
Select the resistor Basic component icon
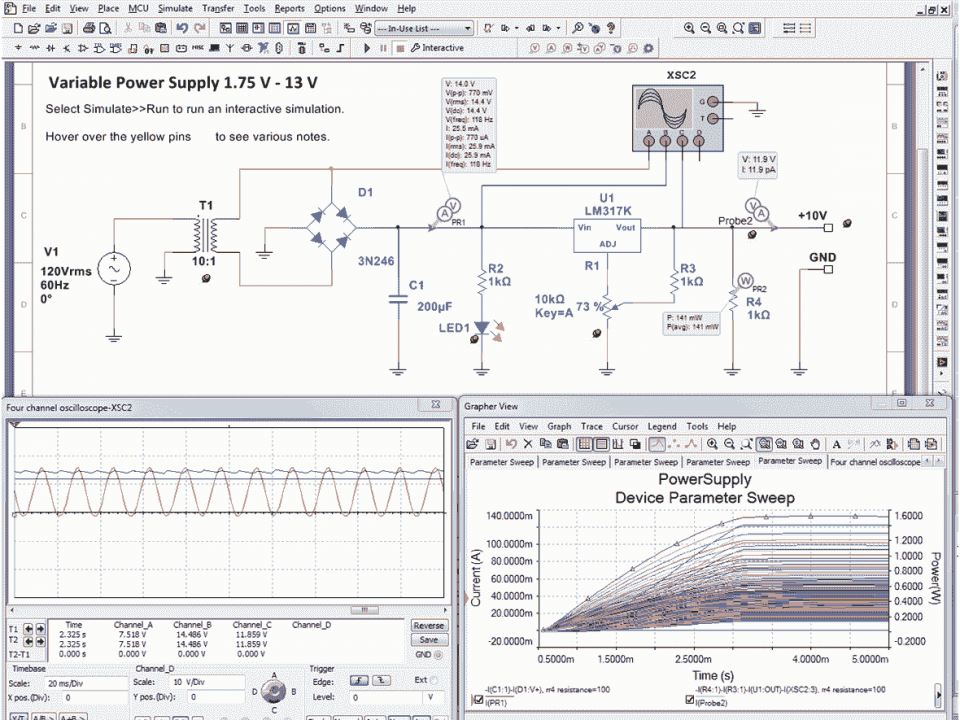point(34,48)
